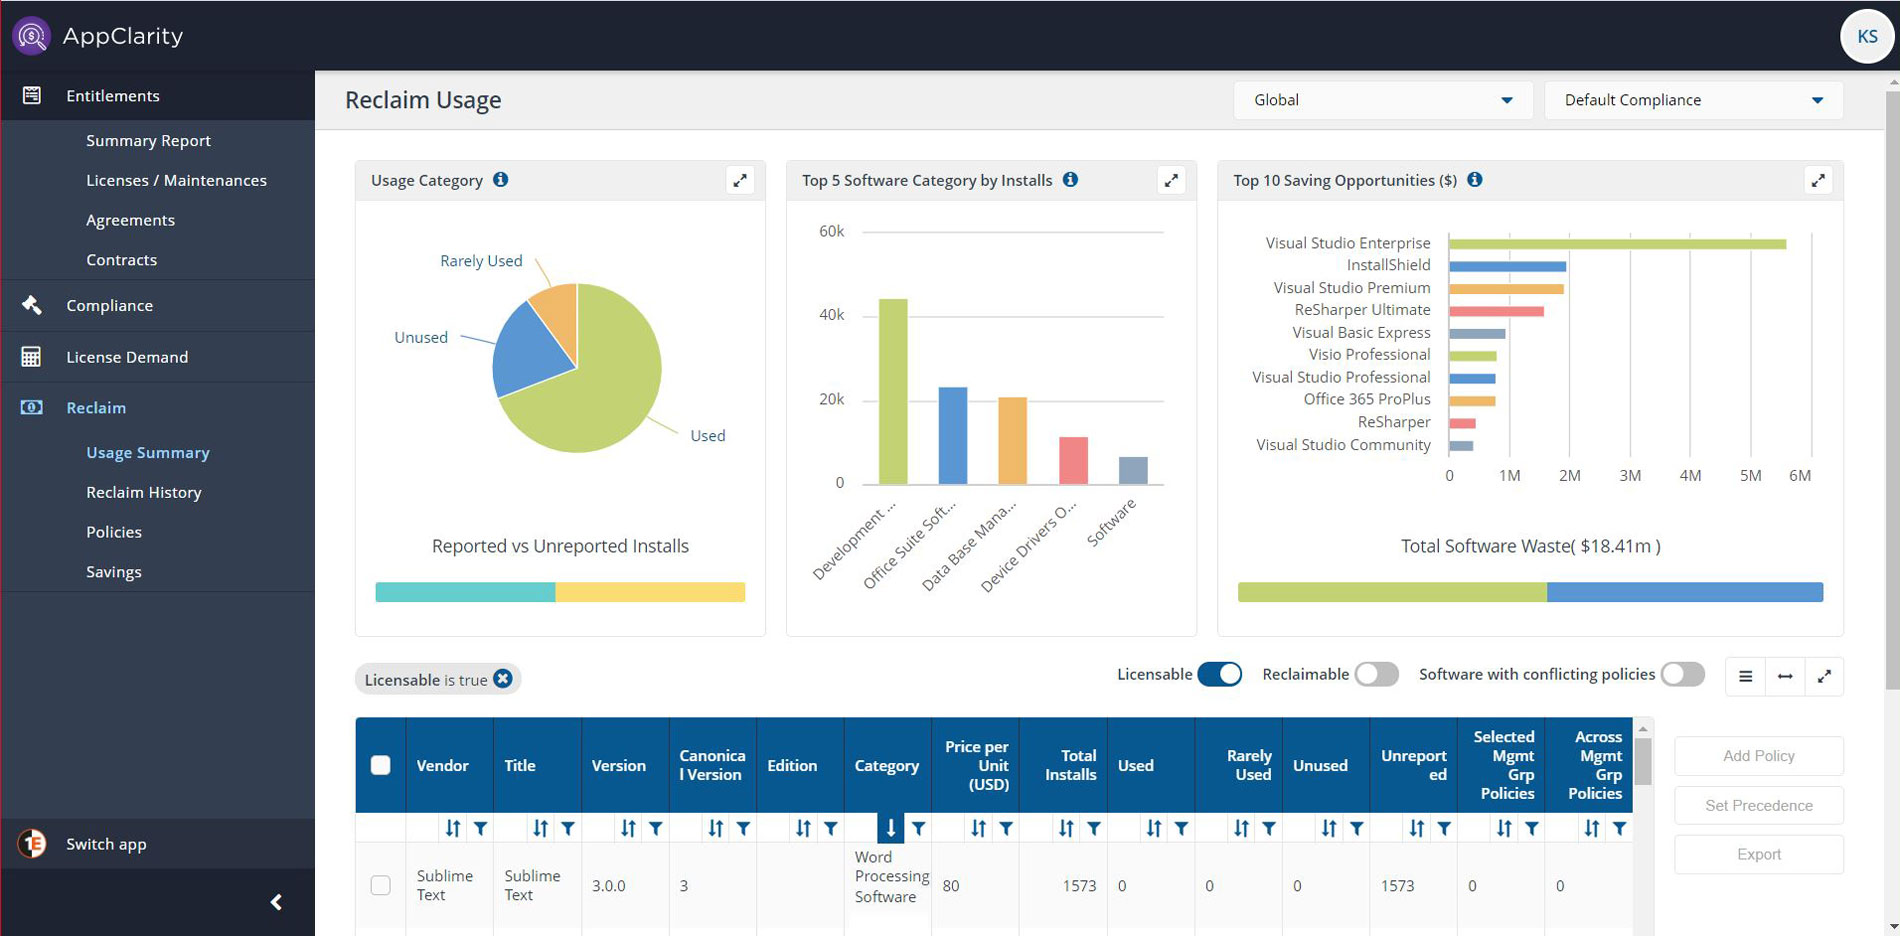The image size is (1900, 936).
Task: Toggle Software with conflicting policies switch
Action: pos(1682,675)
